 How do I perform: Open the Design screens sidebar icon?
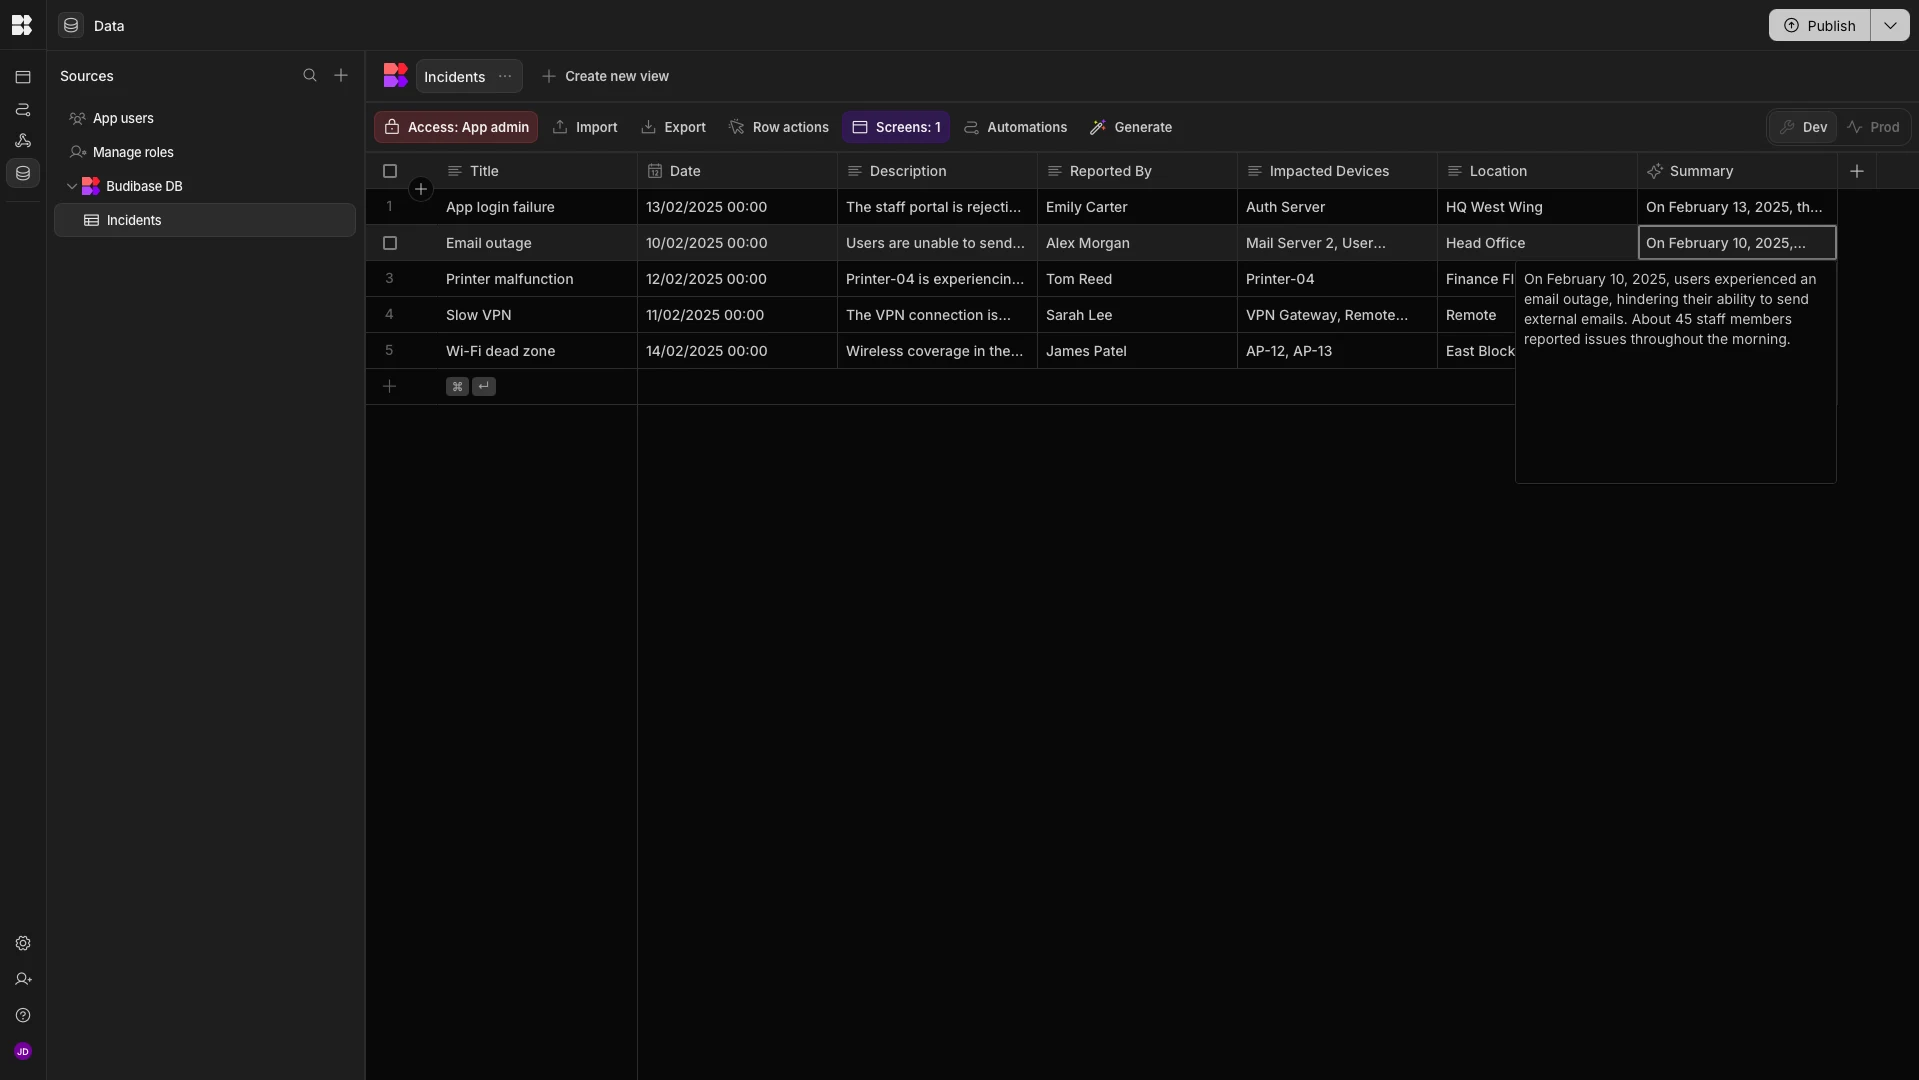tap(23, 77)
